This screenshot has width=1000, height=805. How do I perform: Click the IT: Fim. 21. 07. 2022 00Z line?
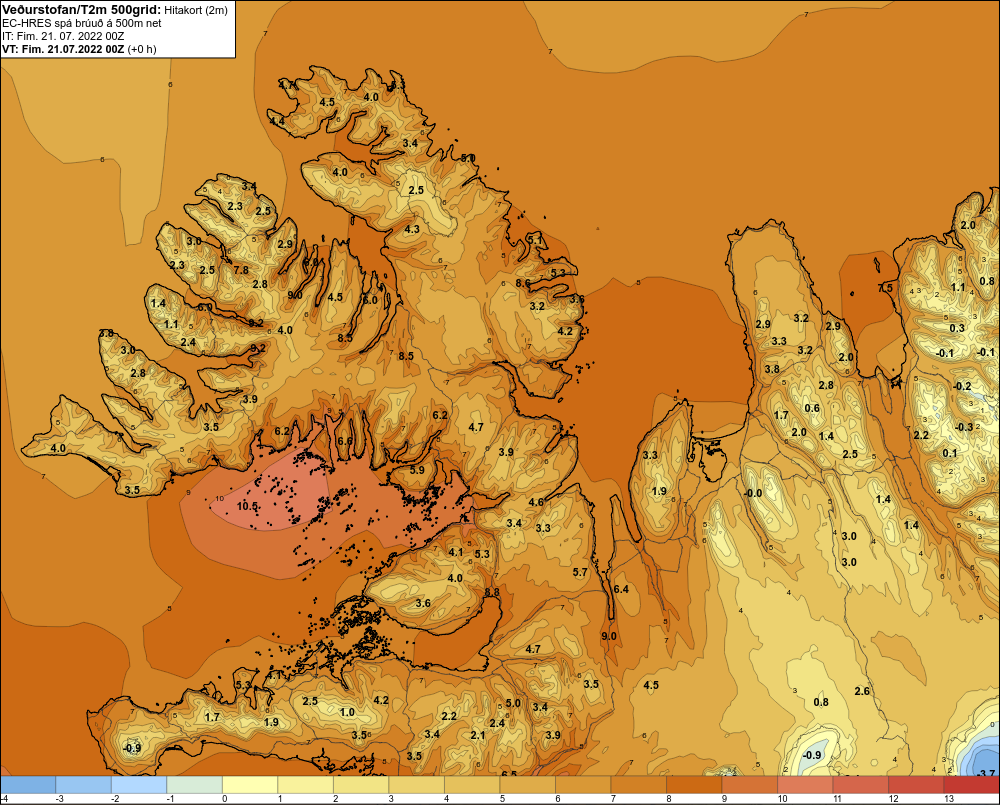62,36
